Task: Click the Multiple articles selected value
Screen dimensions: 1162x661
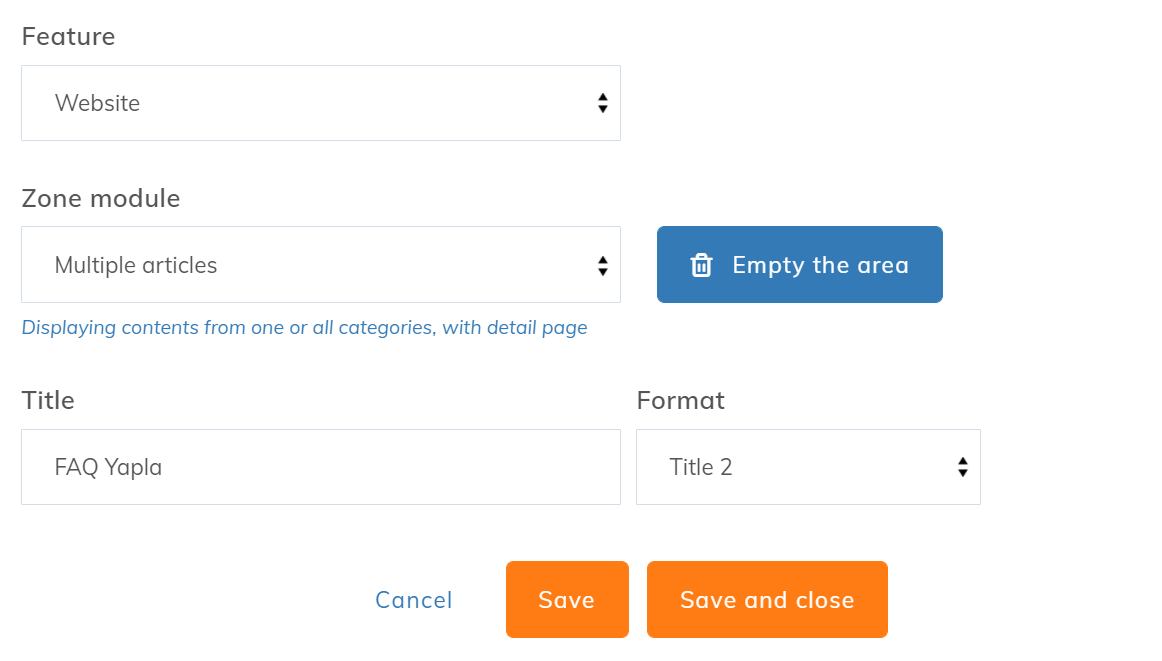Action: [x=136, y=265]
